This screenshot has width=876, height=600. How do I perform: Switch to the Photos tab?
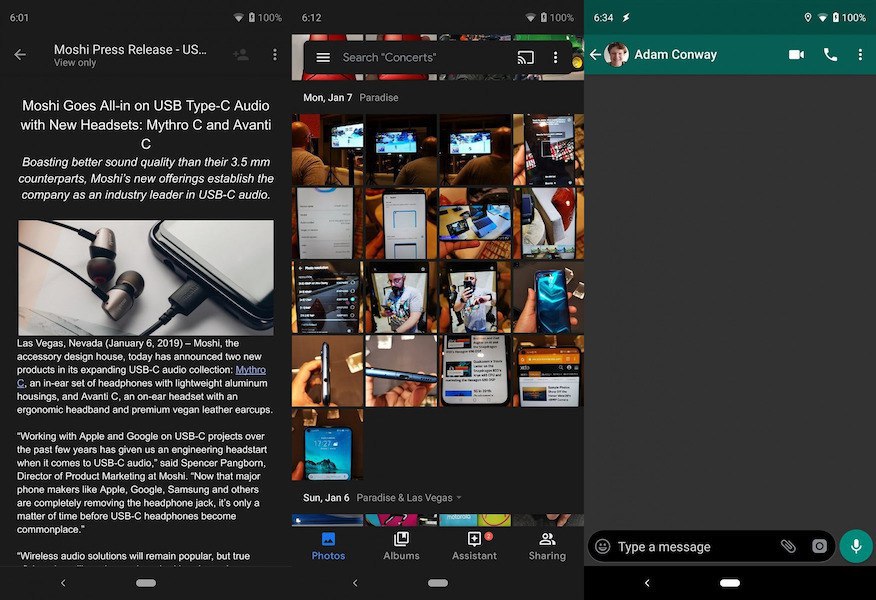coord(328,546)
